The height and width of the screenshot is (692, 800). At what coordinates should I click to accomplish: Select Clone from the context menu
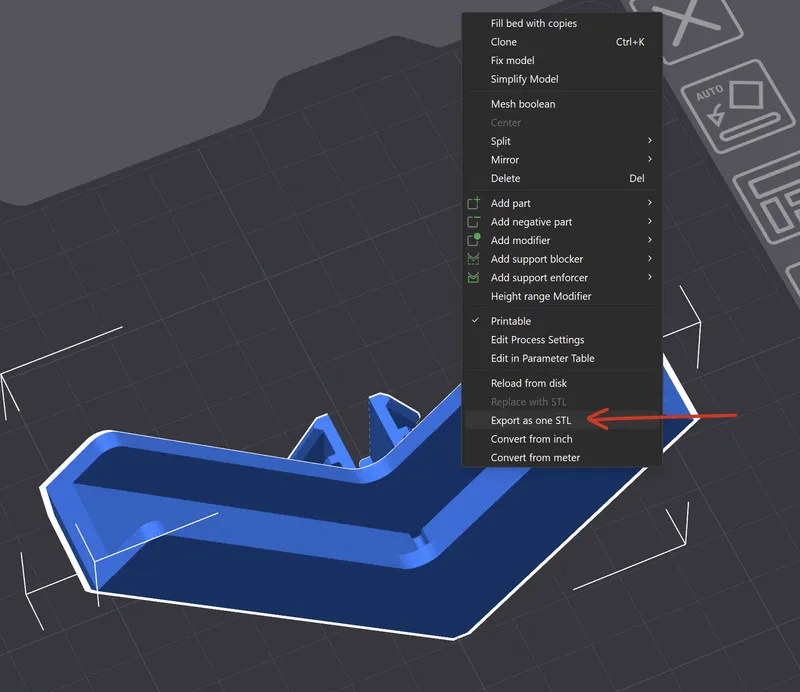[504, 42]
